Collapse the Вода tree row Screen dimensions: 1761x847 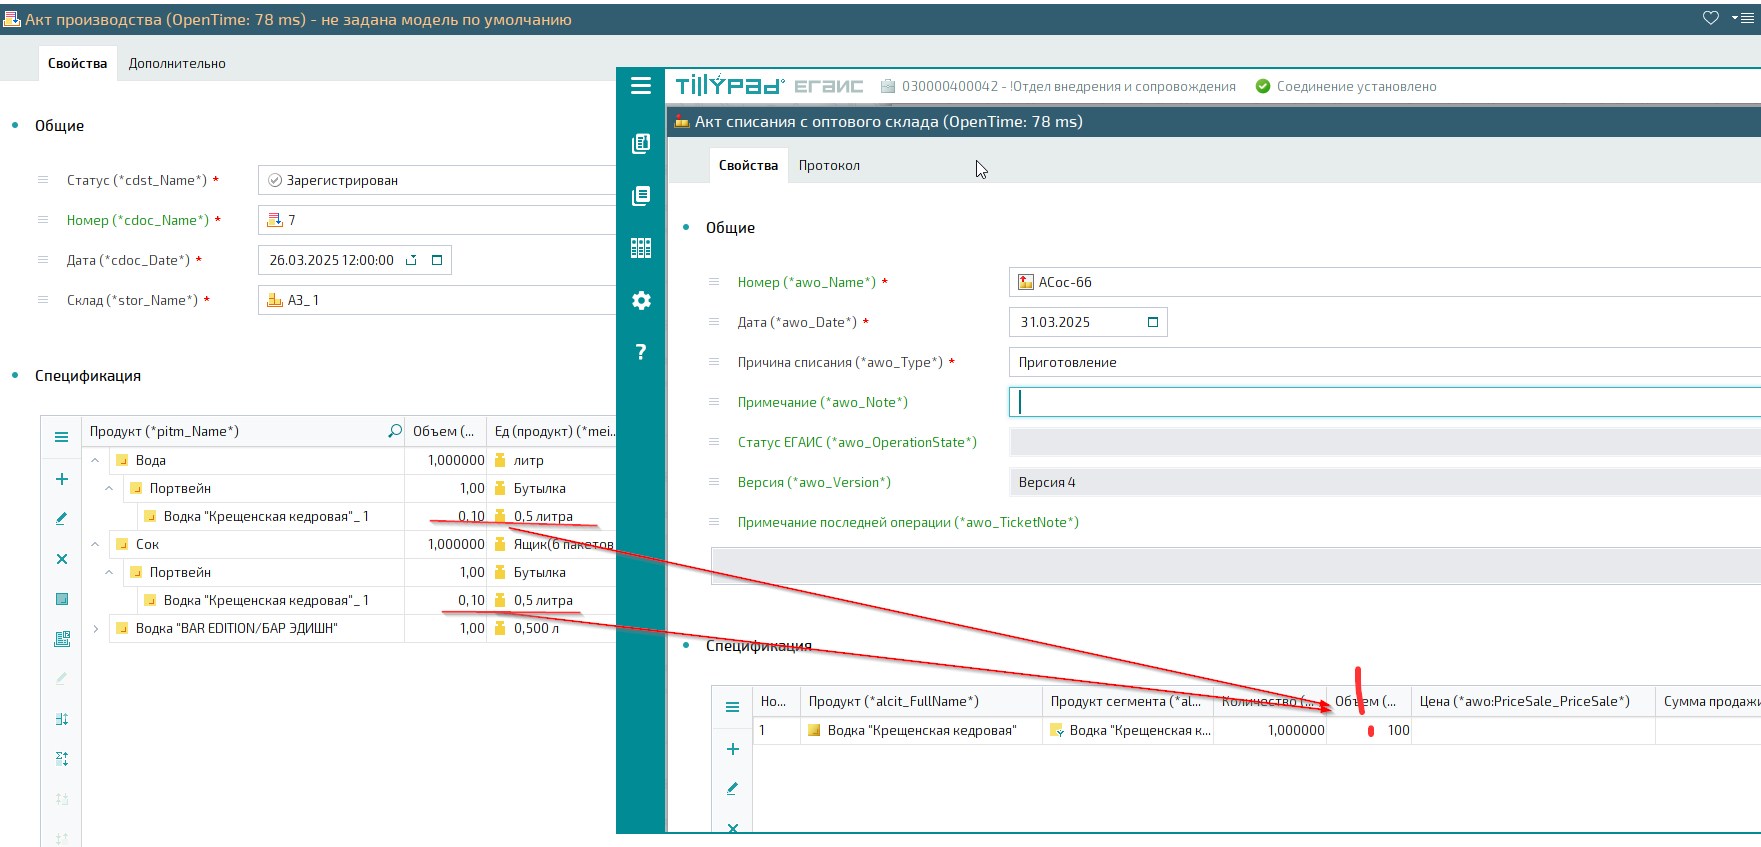click(95, 460)
